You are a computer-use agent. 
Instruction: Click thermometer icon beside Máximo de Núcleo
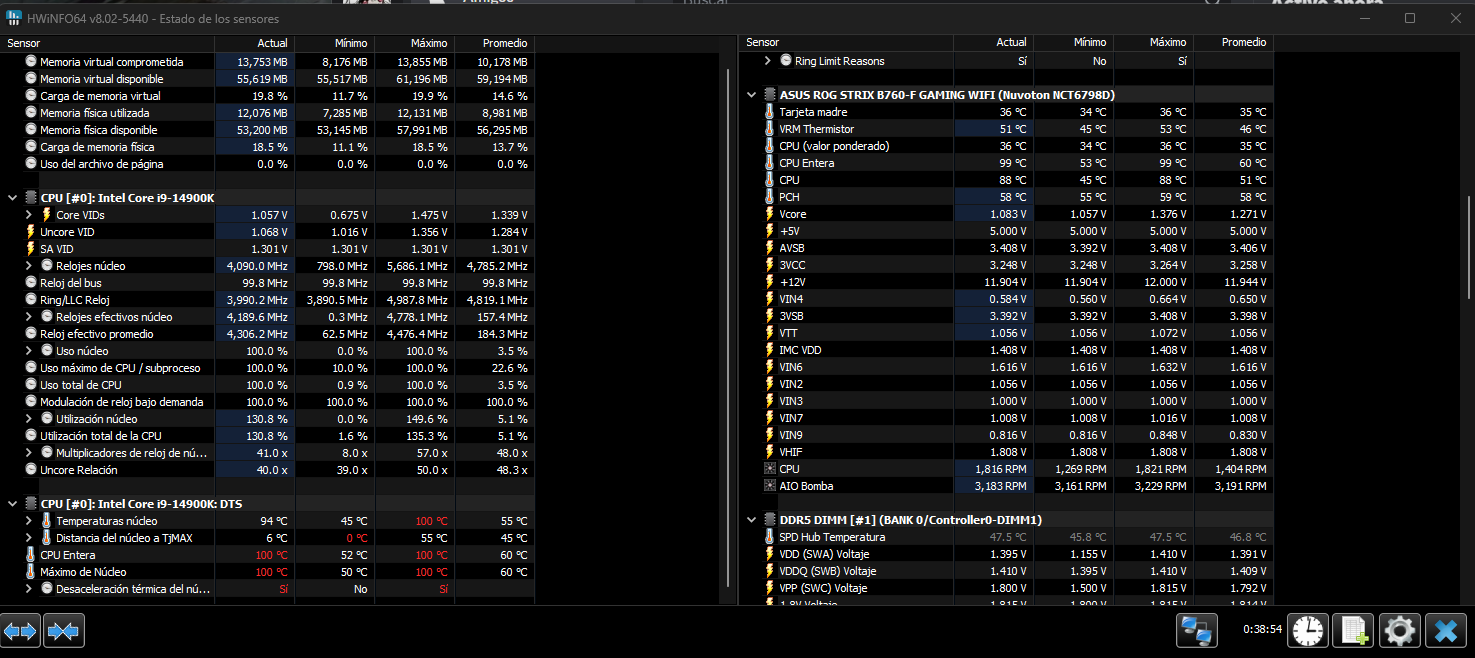(x=30, y=572)
